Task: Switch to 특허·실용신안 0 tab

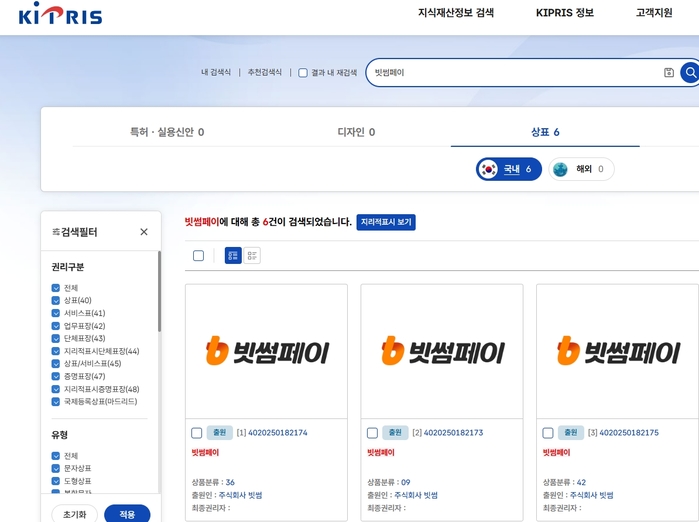Action: point(167,132)
